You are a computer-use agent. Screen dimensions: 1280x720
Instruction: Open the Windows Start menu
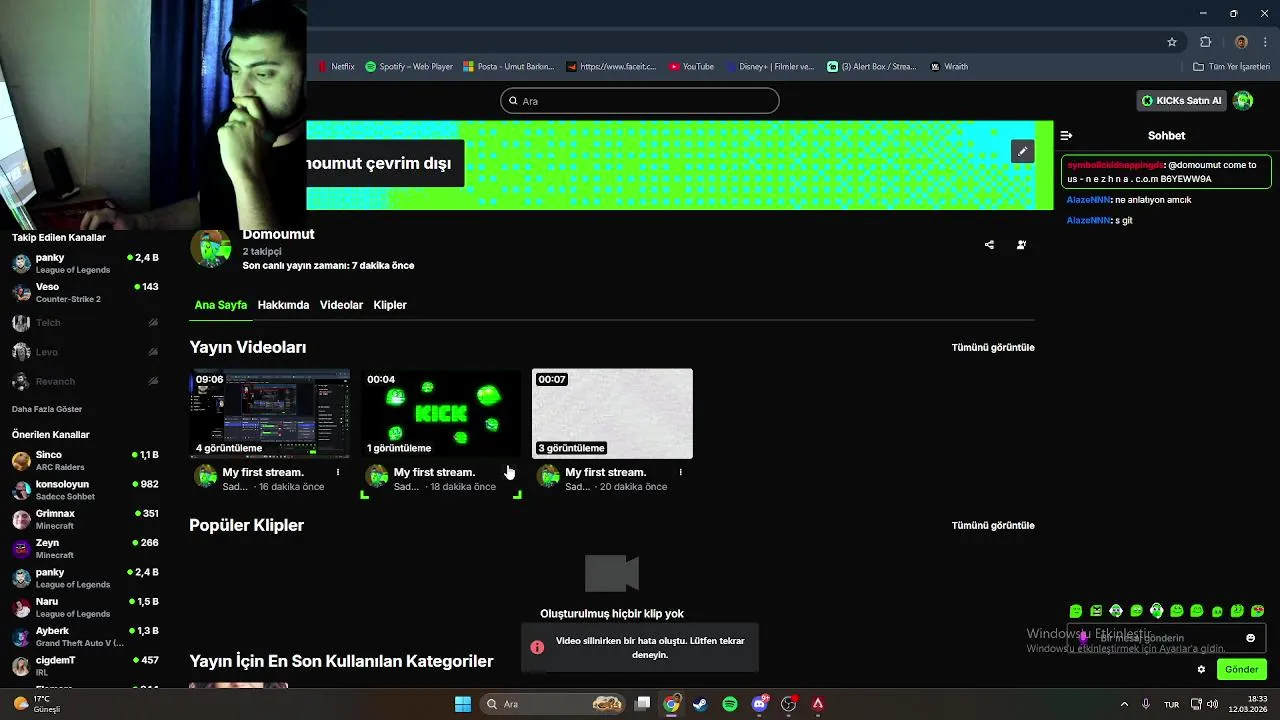463,704
